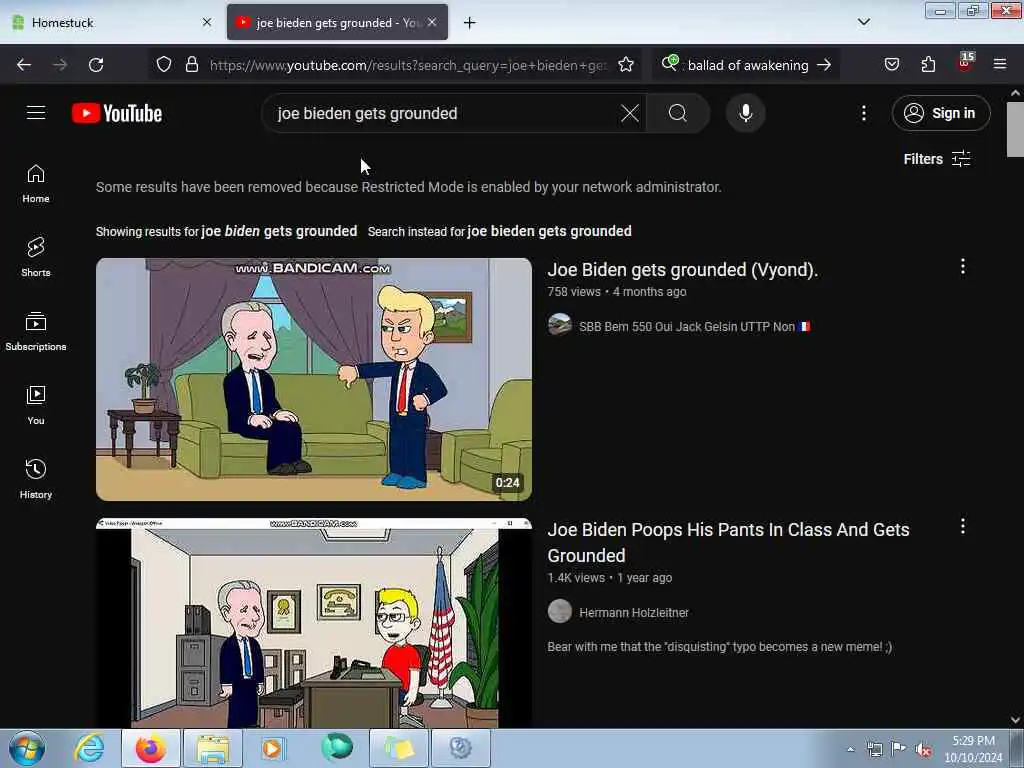This screenshot has height=768, width=1024.
Task: Expand the list all tabs chevron
Action: tap(863, 22)
